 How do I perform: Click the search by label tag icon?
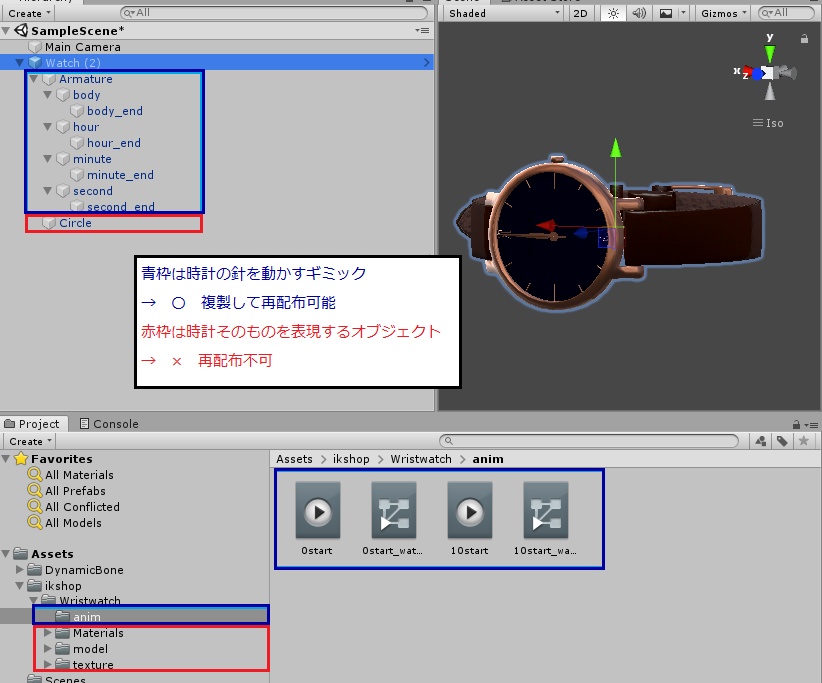pos(782,441)
